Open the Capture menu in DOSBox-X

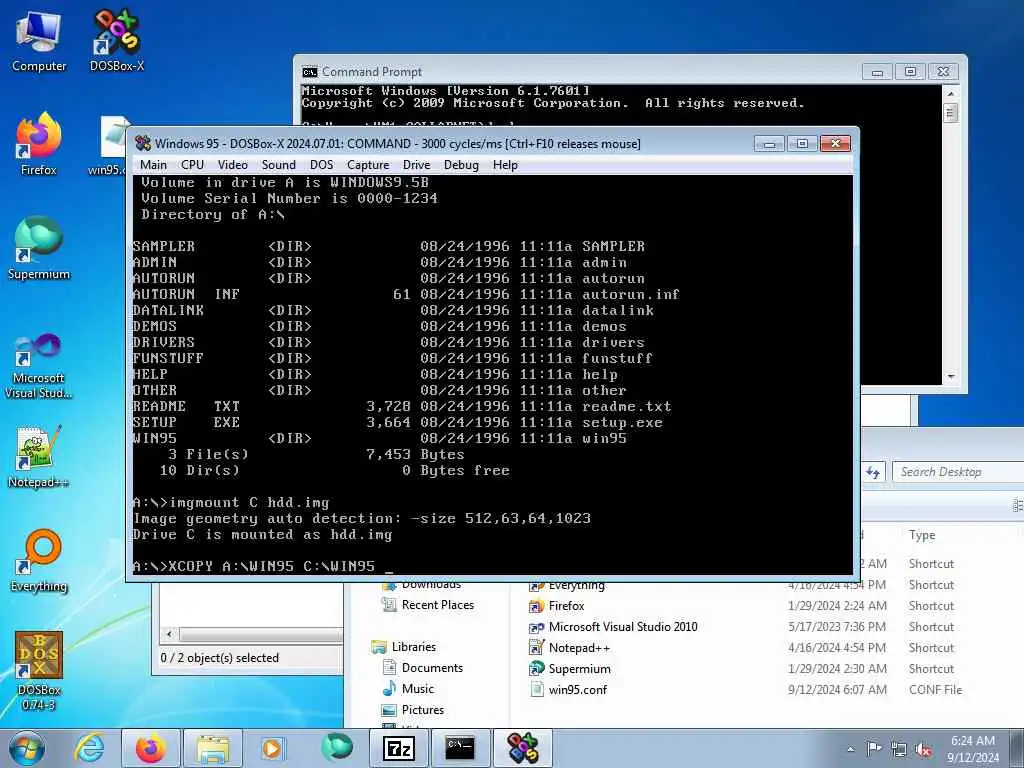pyautogui.click(x=368, y=165)
